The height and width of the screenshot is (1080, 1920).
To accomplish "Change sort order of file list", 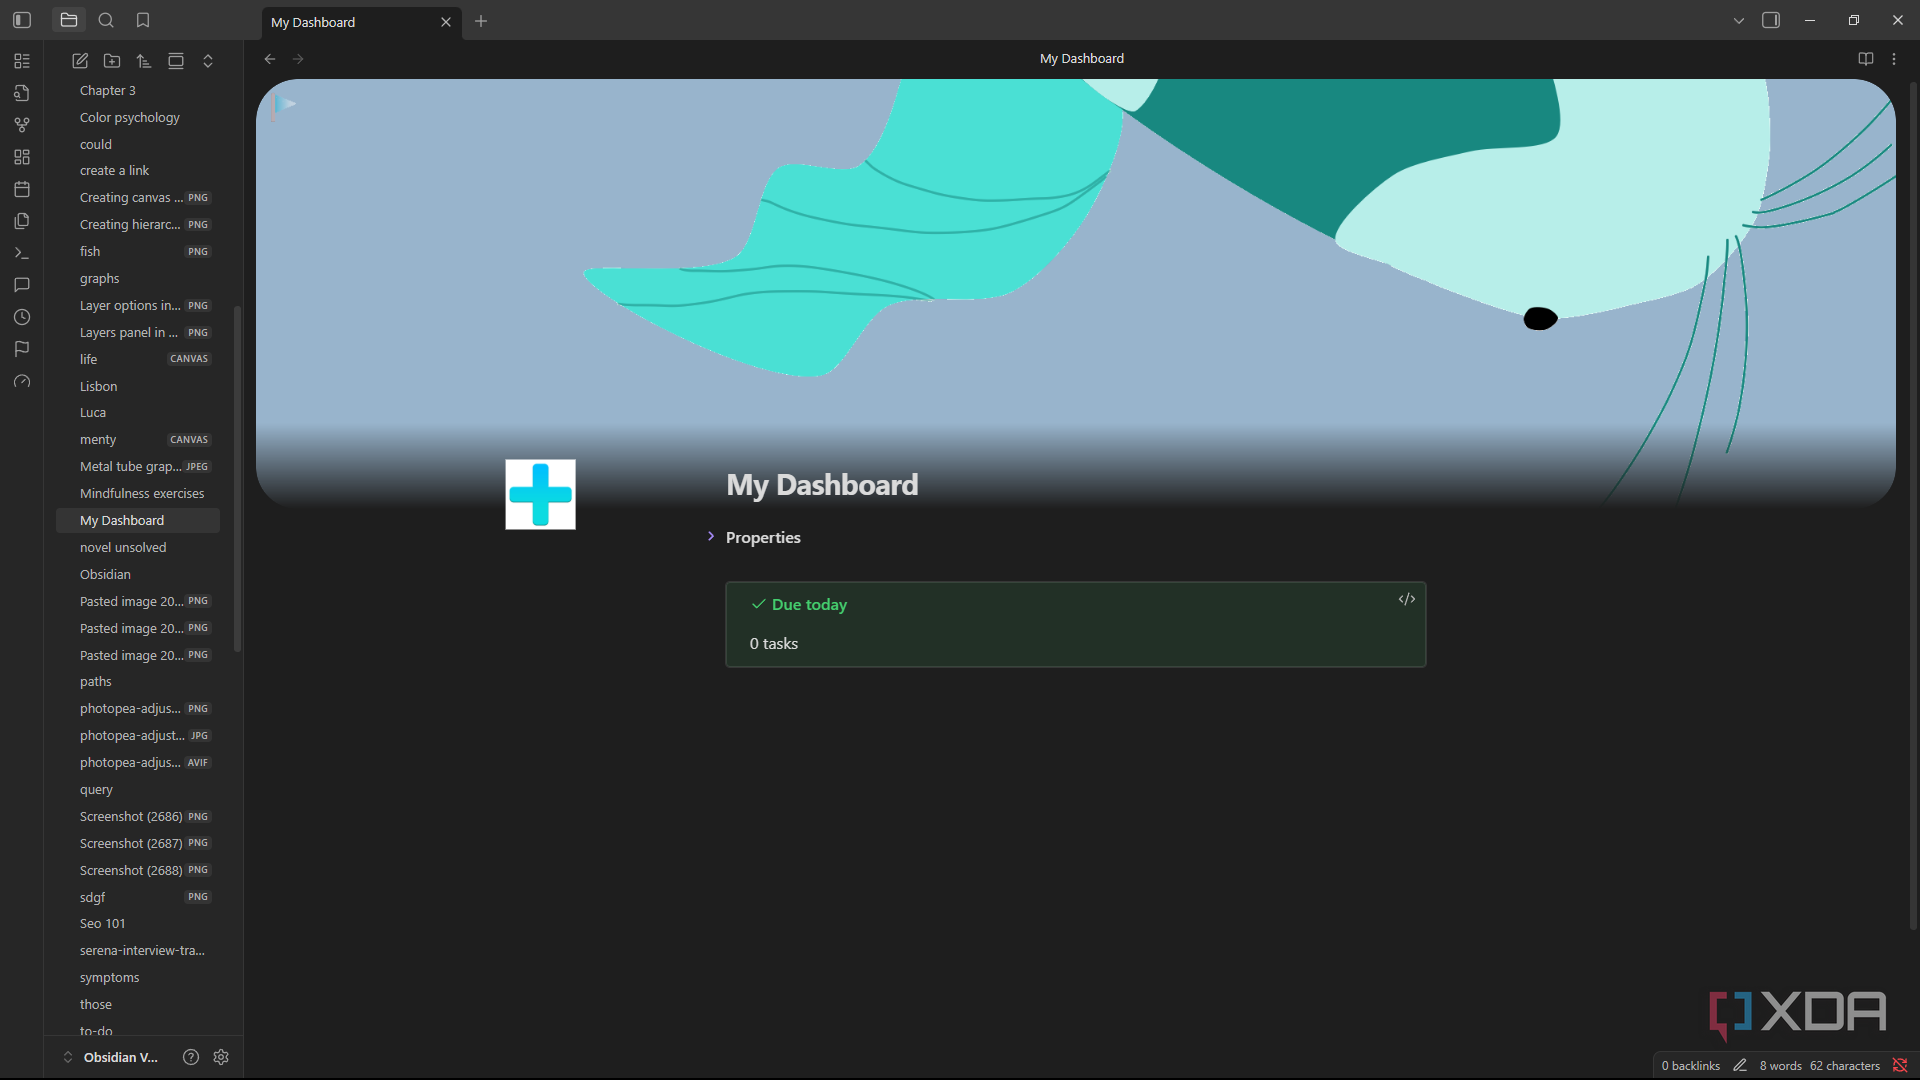I will pos(144,61).
